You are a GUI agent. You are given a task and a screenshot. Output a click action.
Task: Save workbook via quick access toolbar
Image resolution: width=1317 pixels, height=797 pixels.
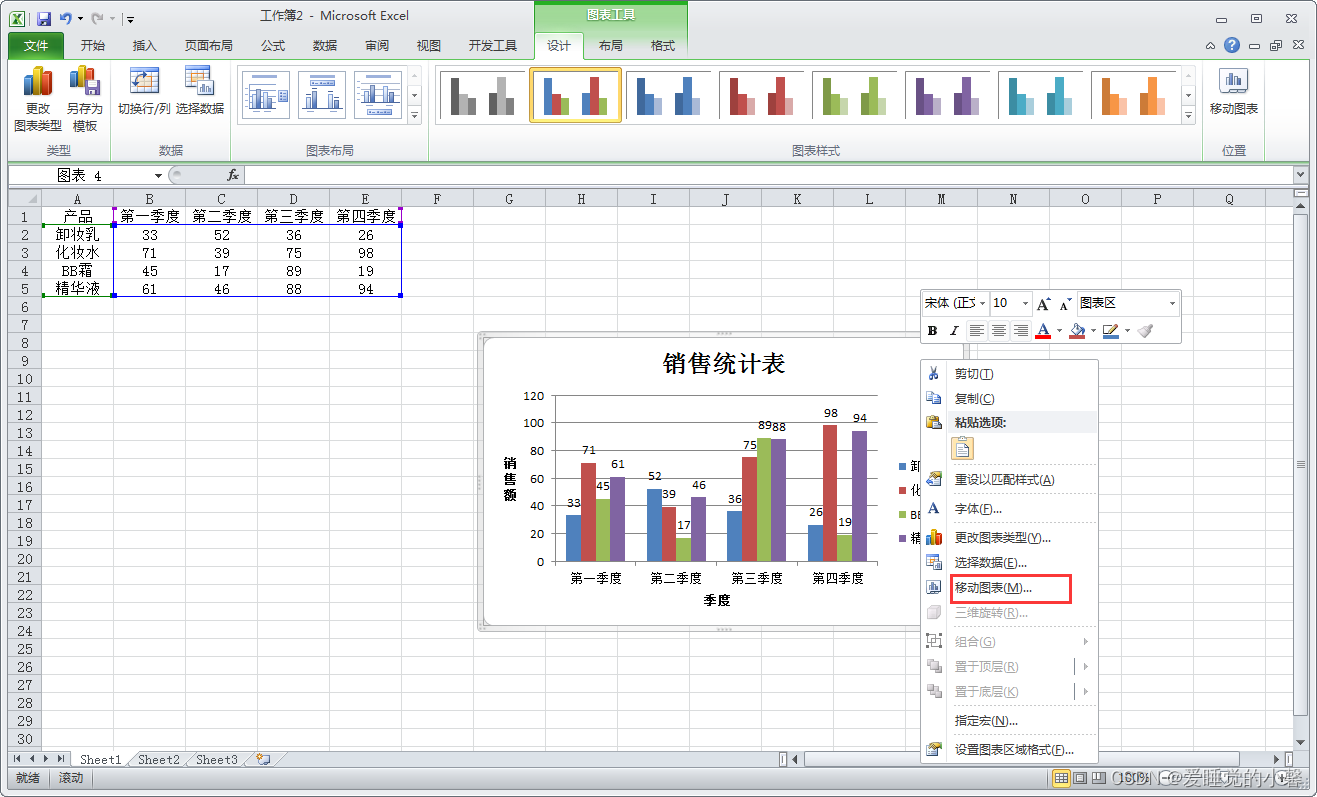coord(44,18)
